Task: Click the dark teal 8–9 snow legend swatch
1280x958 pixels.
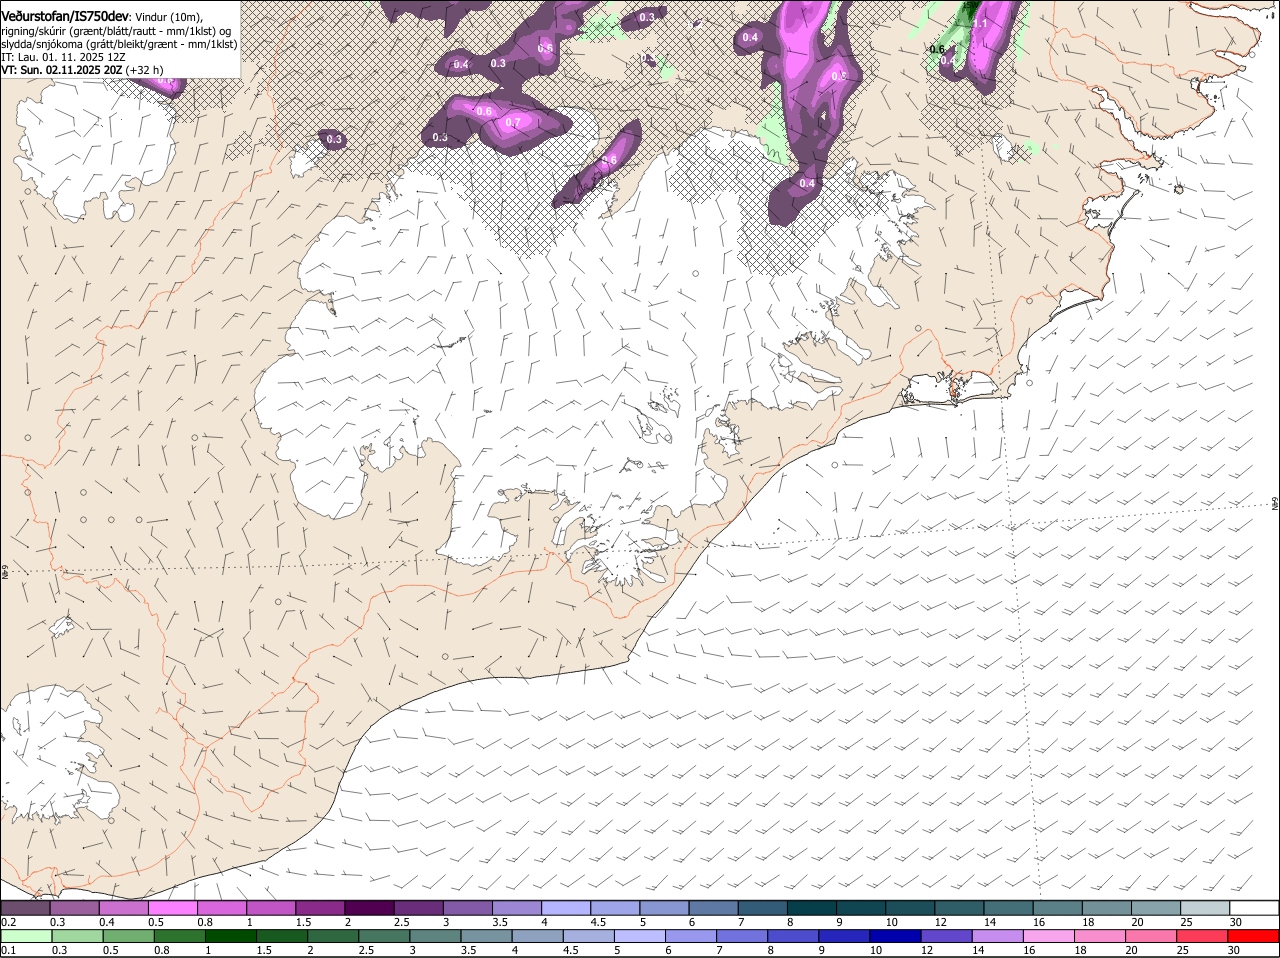Action: coord(812,908)
